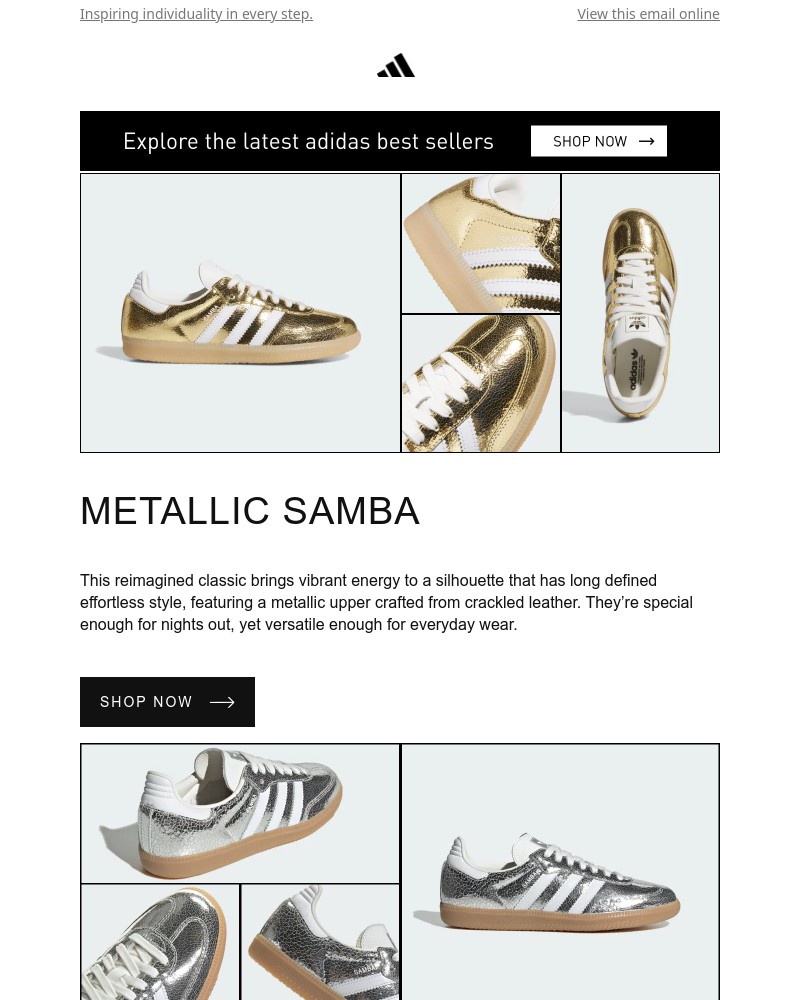Click the adidas three-stripe logo
The height and width of the screenshot is (1000, 800).
click(x=396, y=66)
